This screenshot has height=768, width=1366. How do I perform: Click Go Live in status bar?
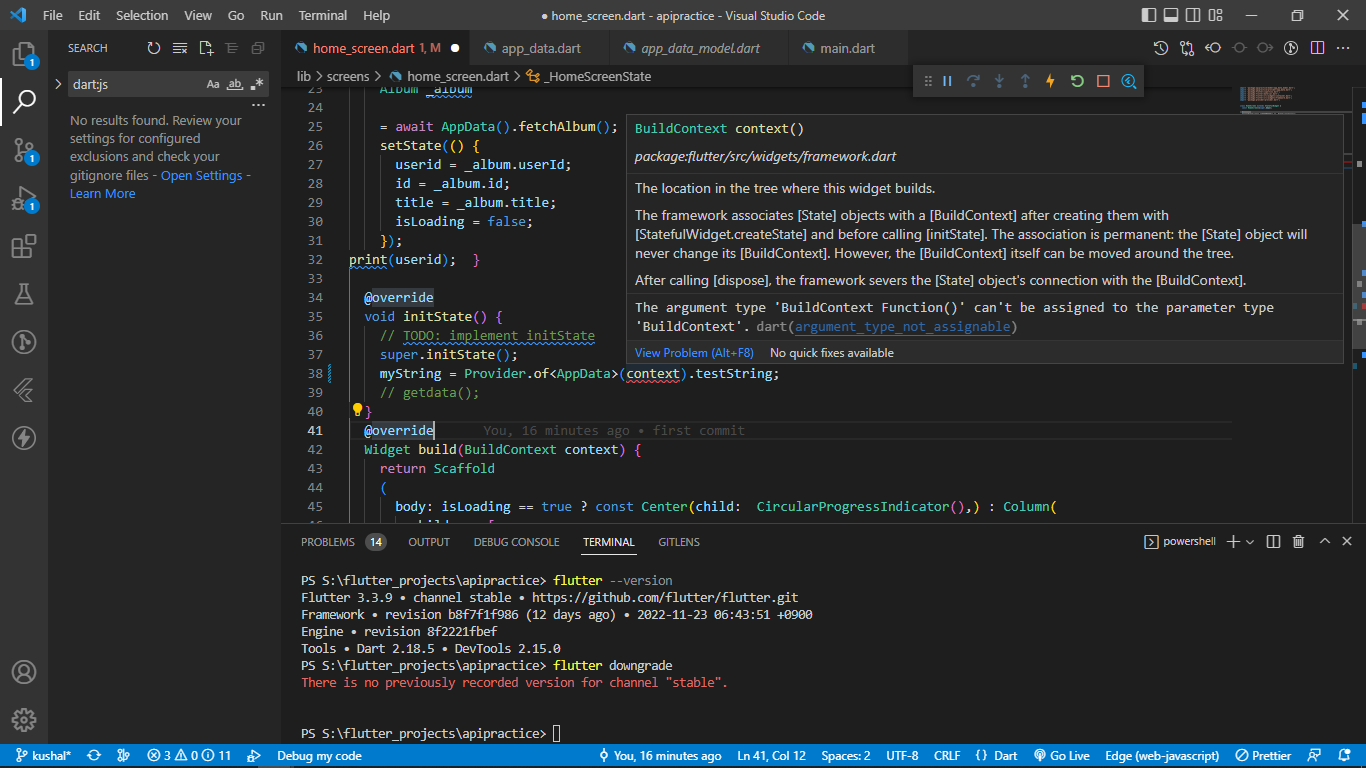[x=1062, y=756]
